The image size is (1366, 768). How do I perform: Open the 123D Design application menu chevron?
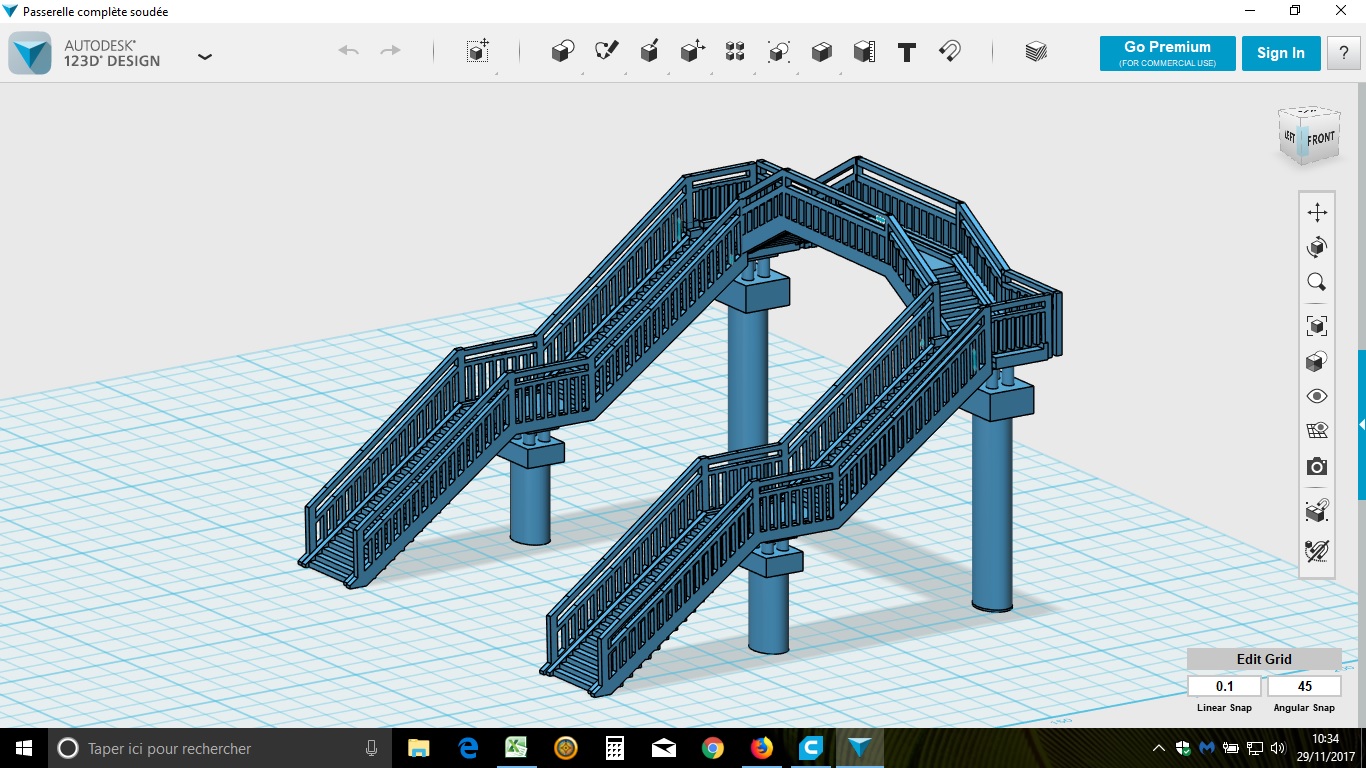coord(205,57)
